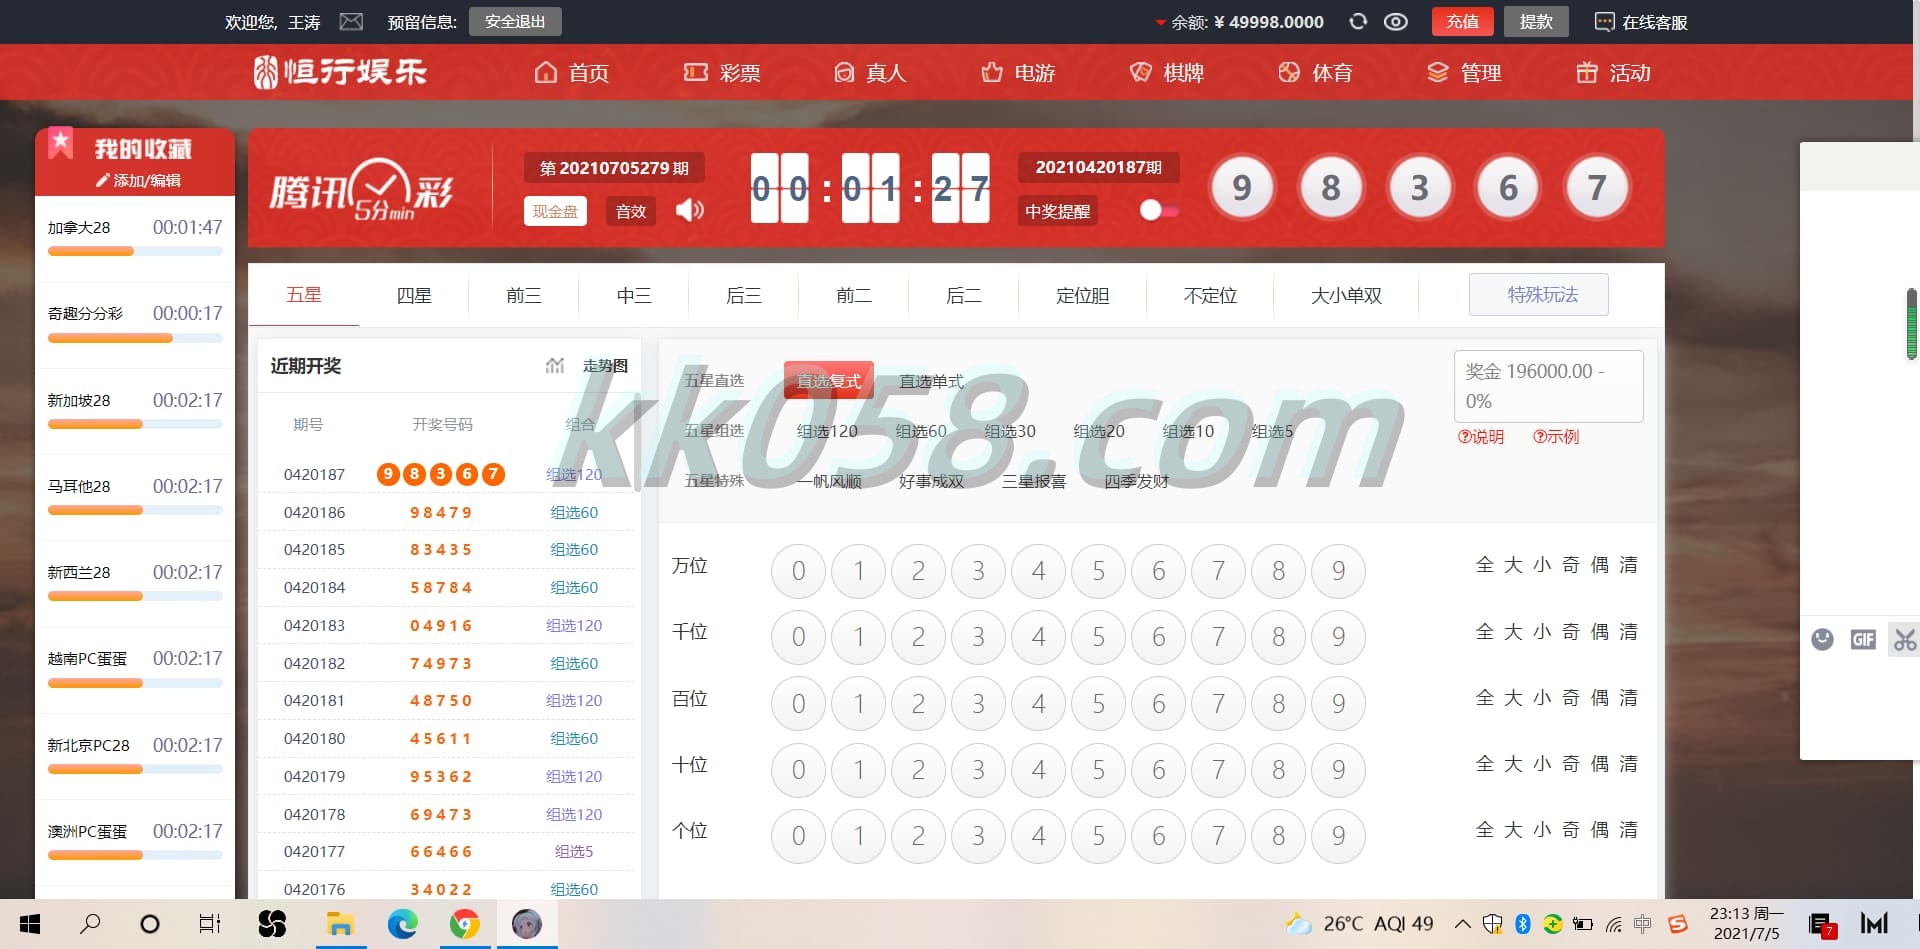This screenshot has height=949, width=1920.
Task: Click Sogou input icon in tray
Action: [1678, 924]
